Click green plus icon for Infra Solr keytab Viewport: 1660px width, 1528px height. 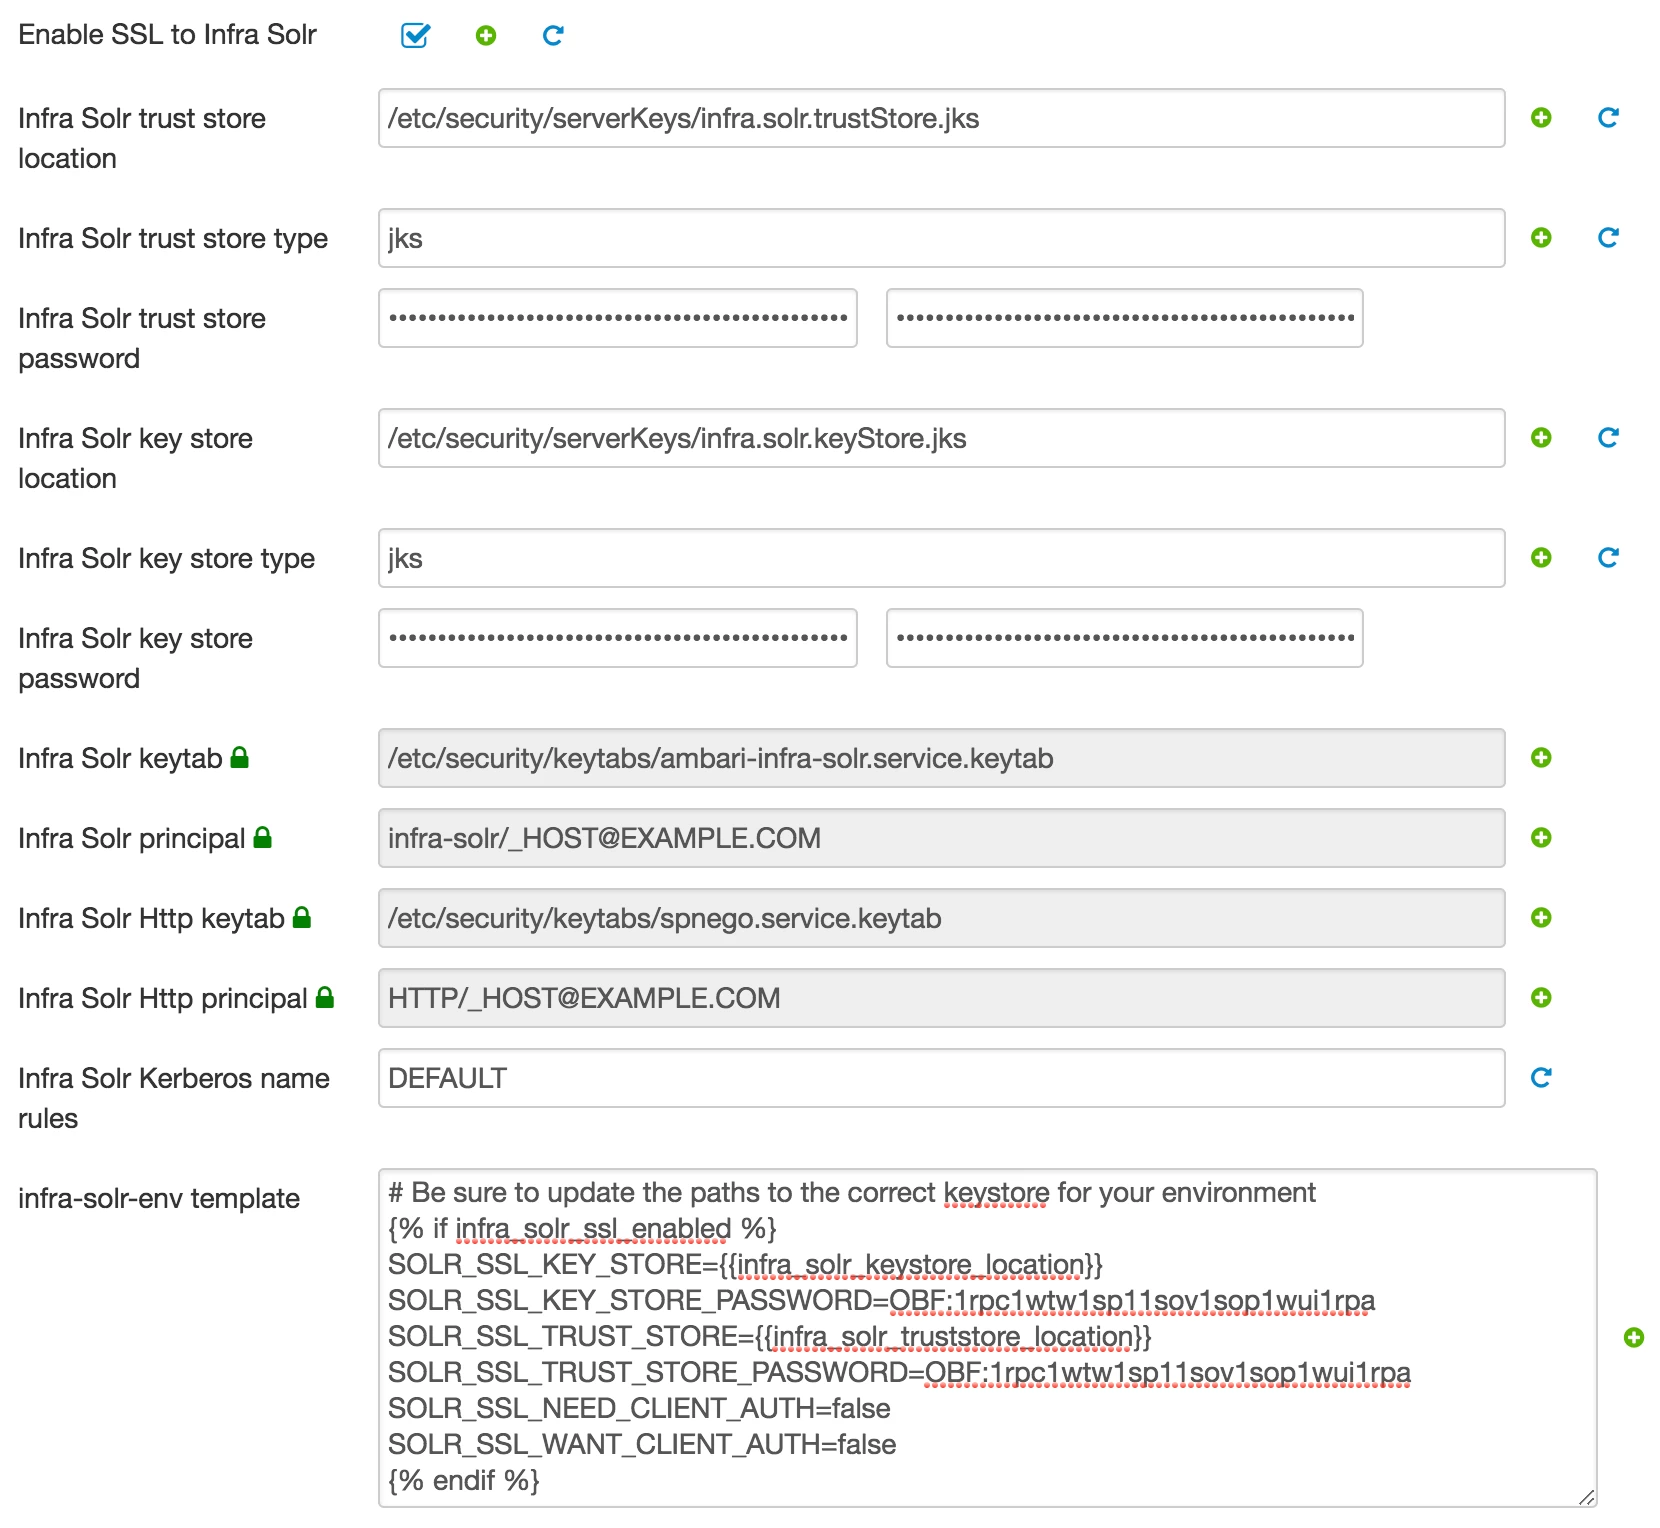(1541, 758)
